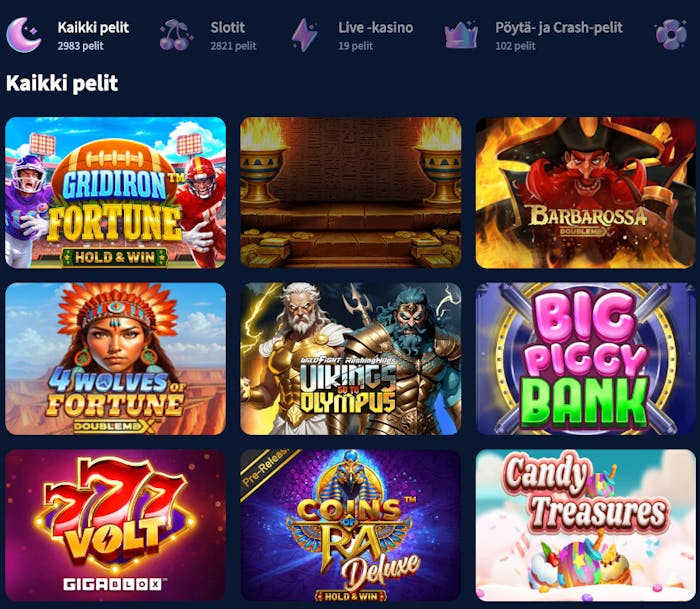Click the cherries Slotit icon
700x609 pixels.
(x=176, y=35)
